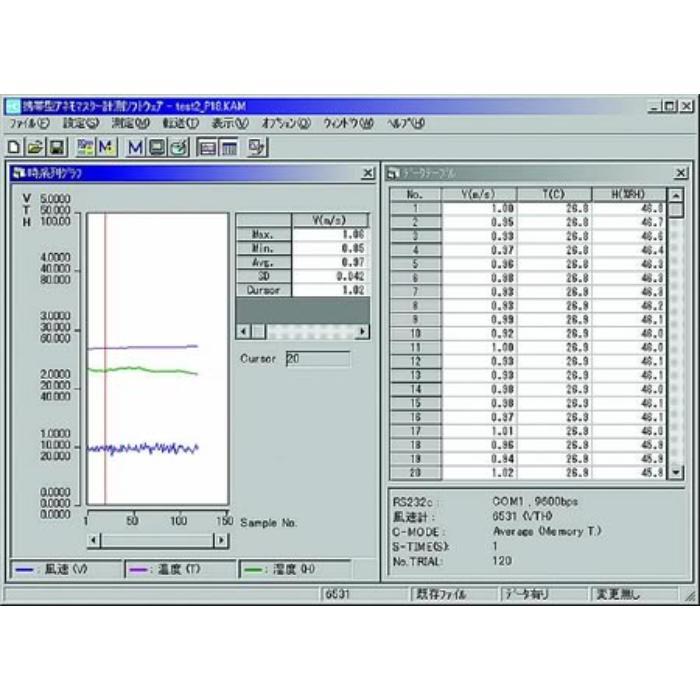Image resolution: width=700 pixels, height=700 pixels.
Task: Click the New file toolbar icon
Action: tap(14, 148)
